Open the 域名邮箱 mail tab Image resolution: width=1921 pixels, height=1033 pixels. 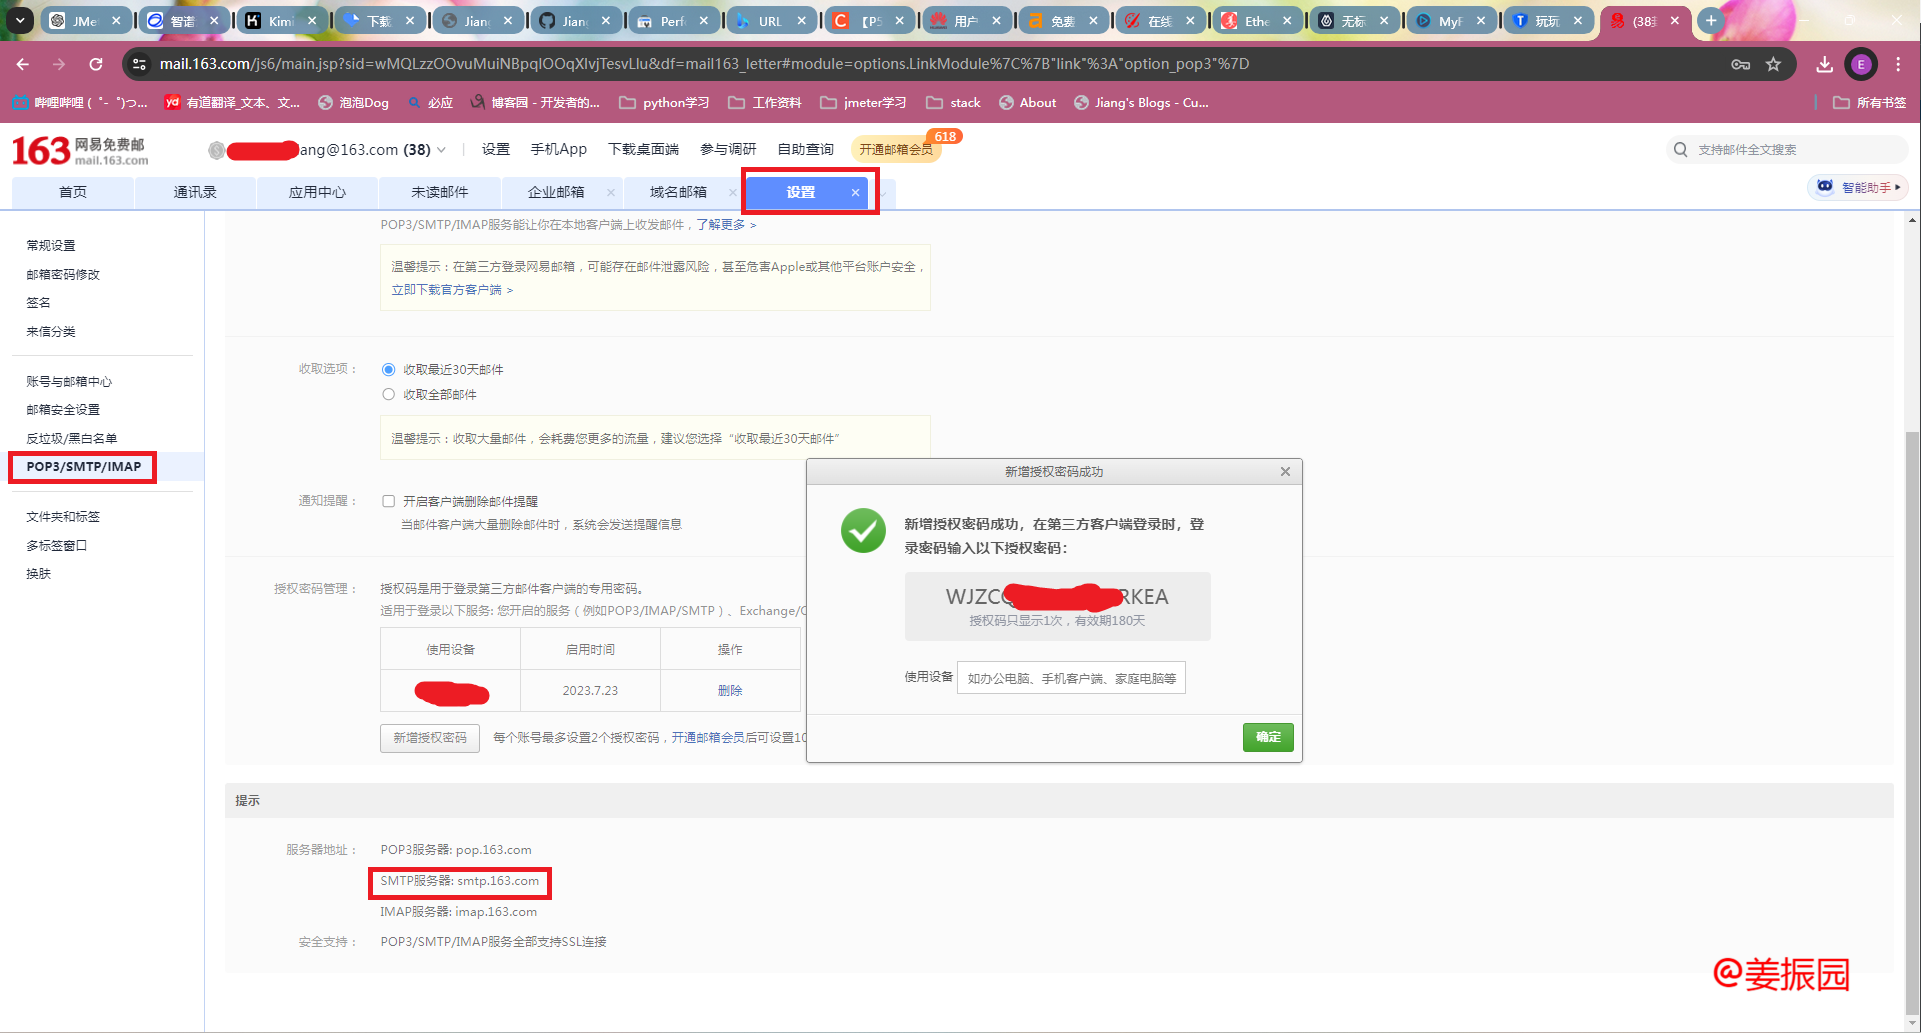[x=678, y=193]
